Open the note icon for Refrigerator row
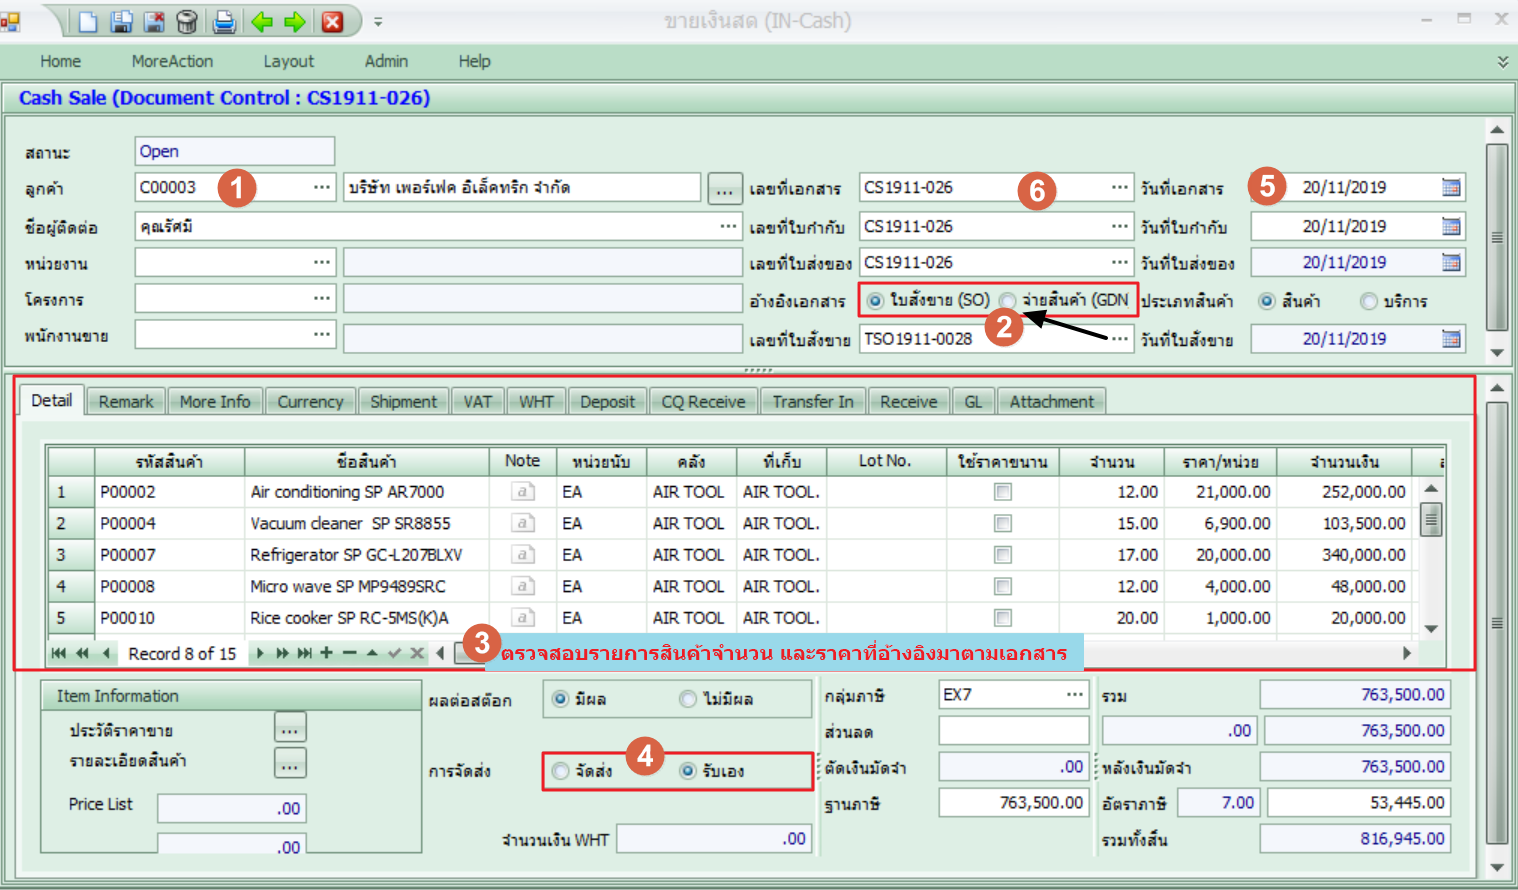This screenshot has height=890, width=1518. (522, 554)
